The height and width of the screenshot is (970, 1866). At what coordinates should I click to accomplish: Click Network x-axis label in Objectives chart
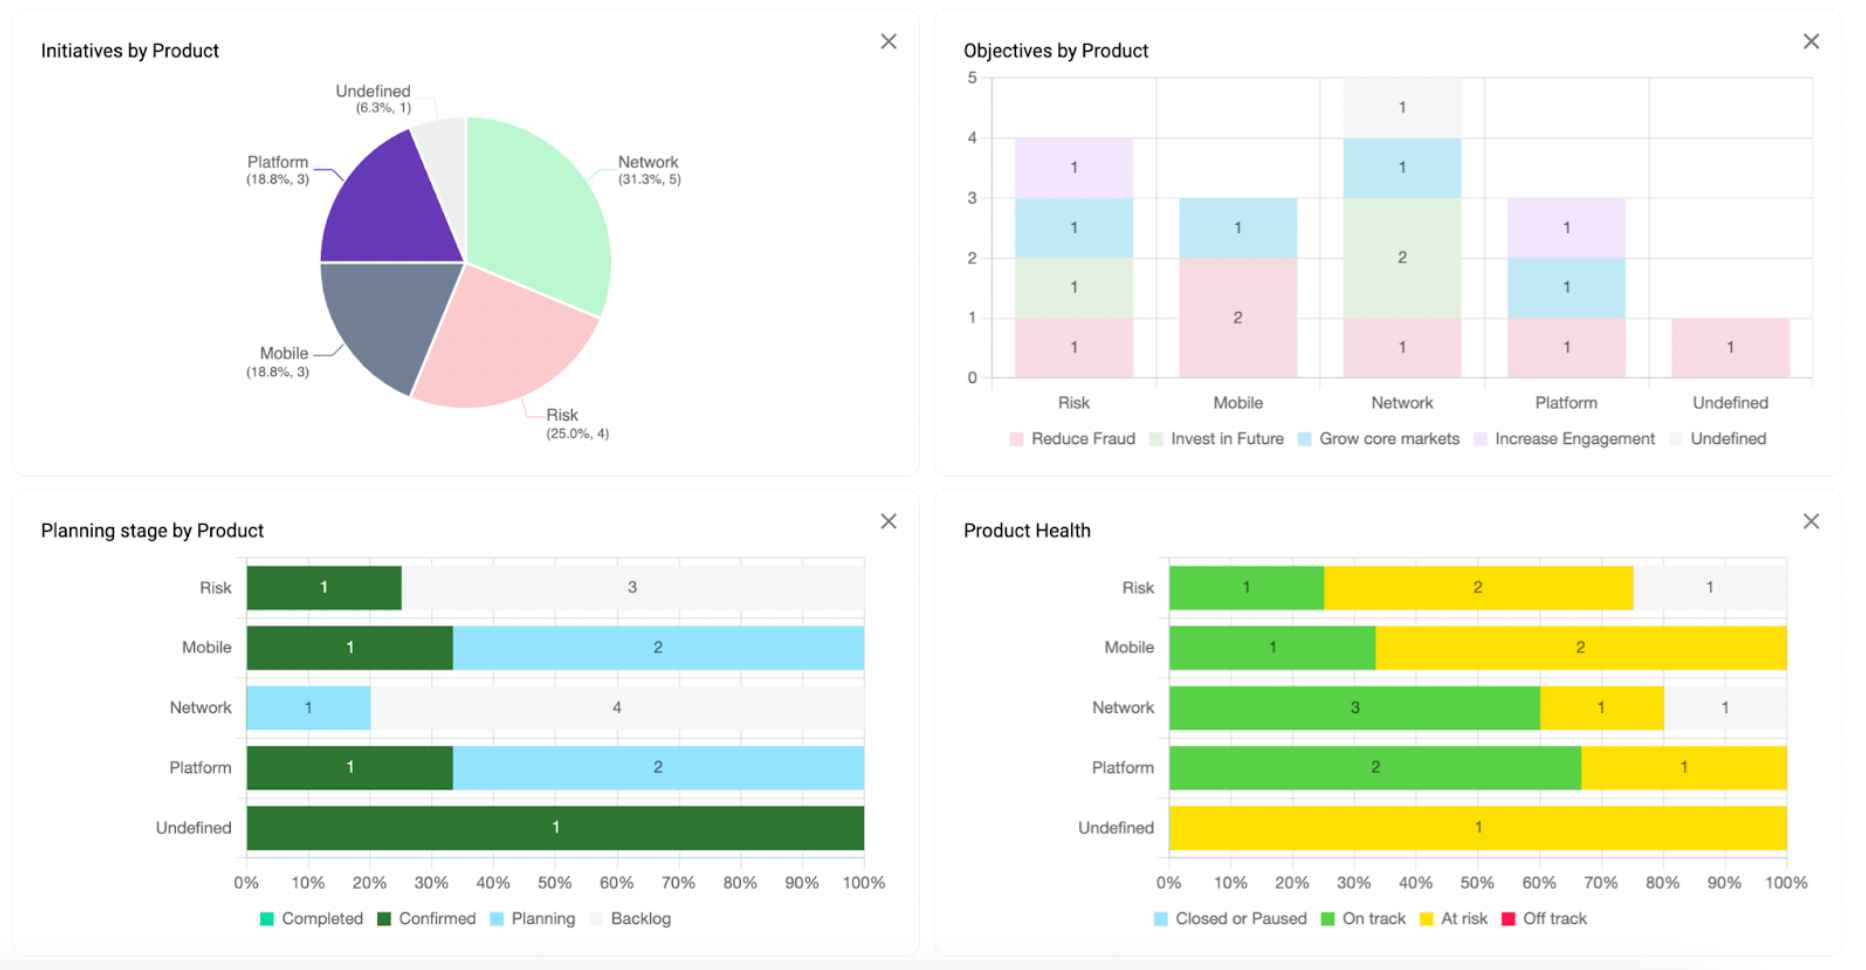click(x=1402, y=403)
